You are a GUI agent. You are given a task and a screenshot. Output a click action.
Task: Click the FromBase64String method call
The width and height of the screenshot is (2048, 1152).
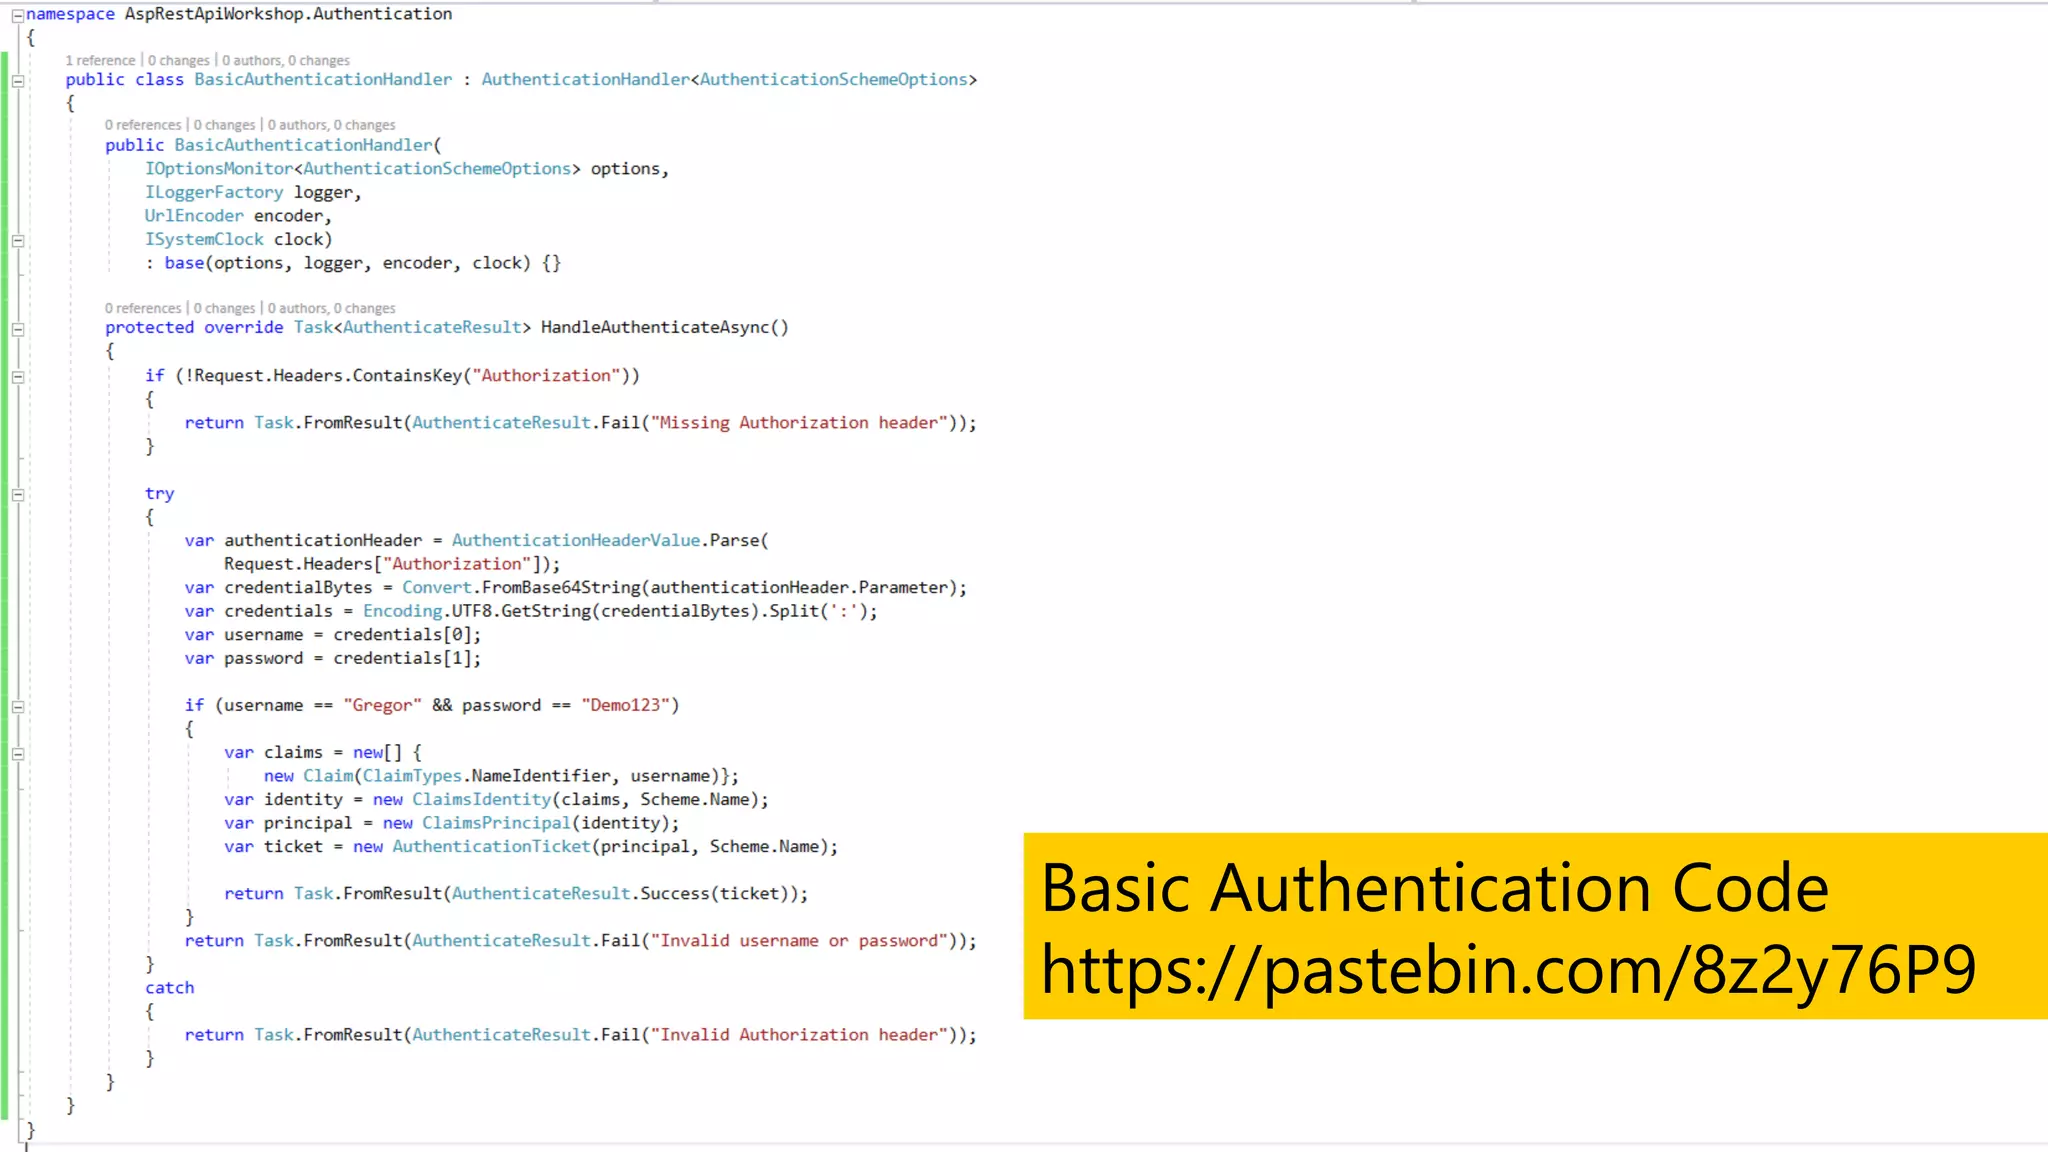click(x=561, y=588)
